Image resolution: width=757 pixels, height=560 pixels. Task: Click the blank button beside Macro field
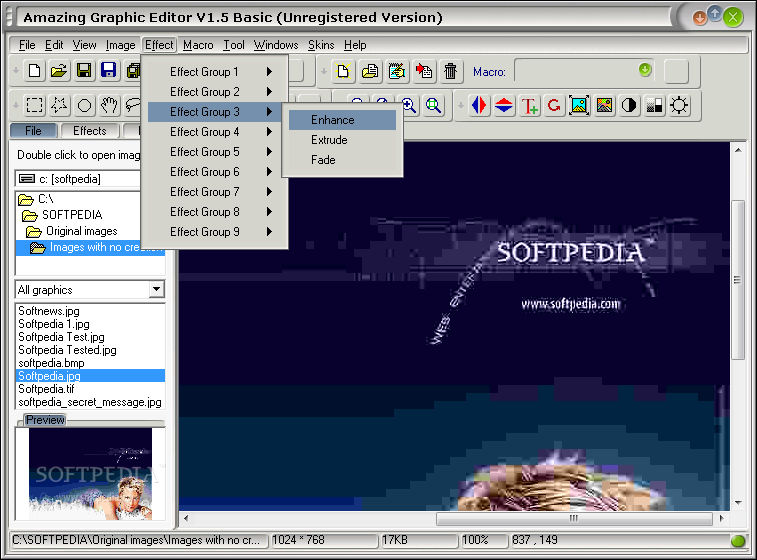tap(676, 71)
